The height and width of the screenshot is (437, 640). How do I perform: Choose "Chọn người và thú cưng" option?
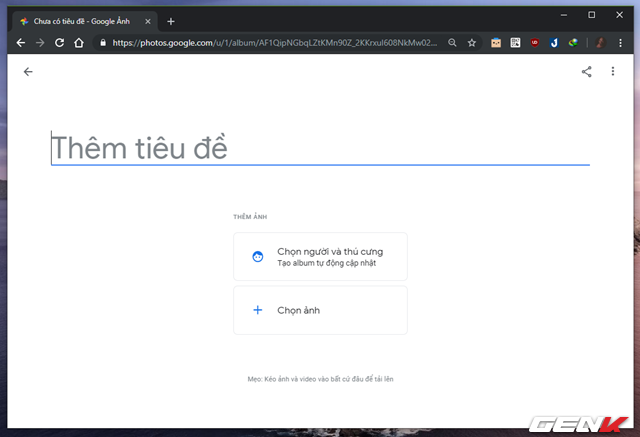(320, 257)
